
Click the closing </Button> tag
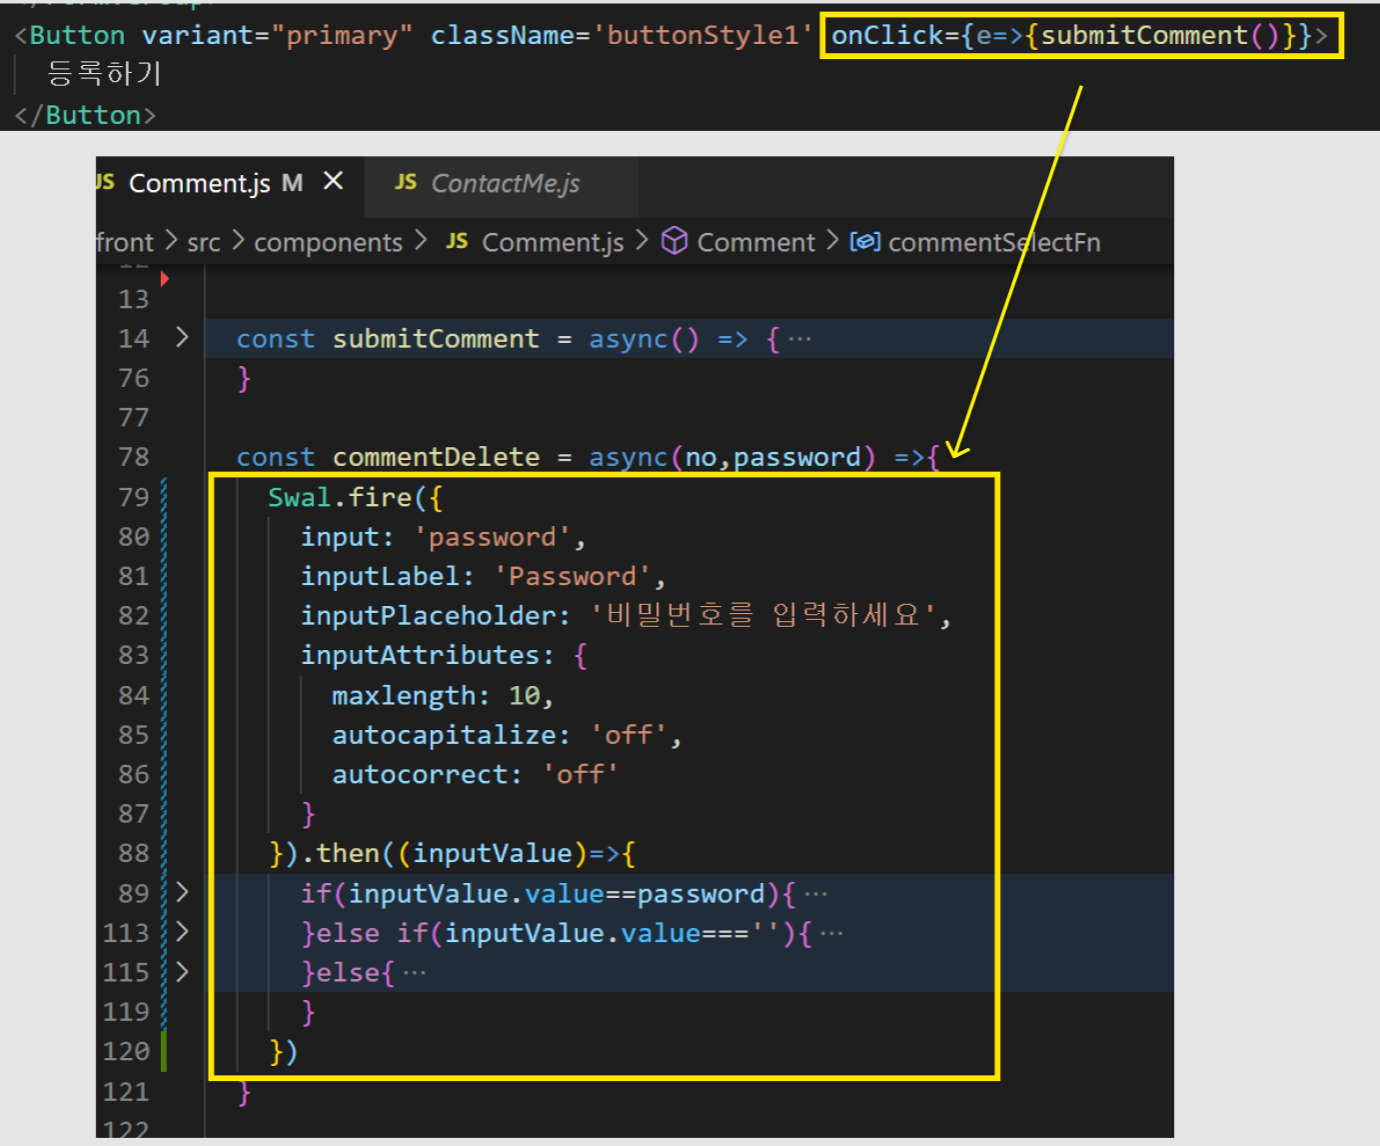(85, 115)
